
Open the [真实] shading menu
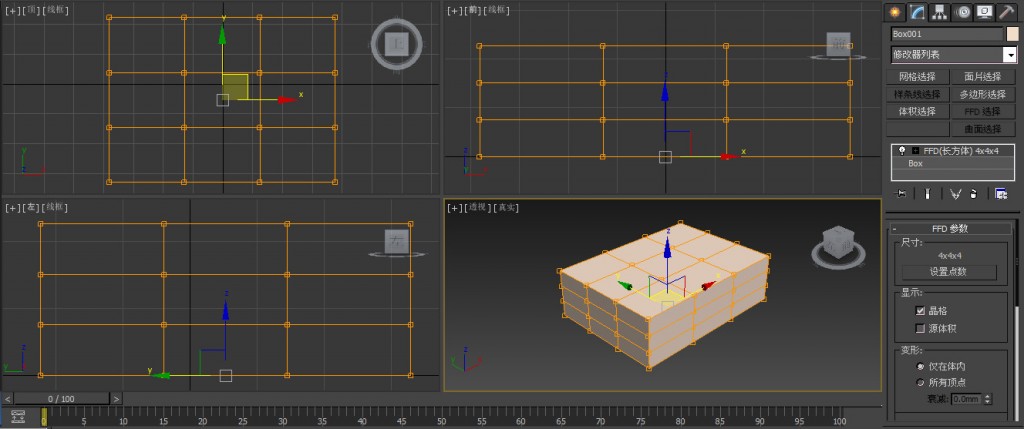click(x=506, y=207)
